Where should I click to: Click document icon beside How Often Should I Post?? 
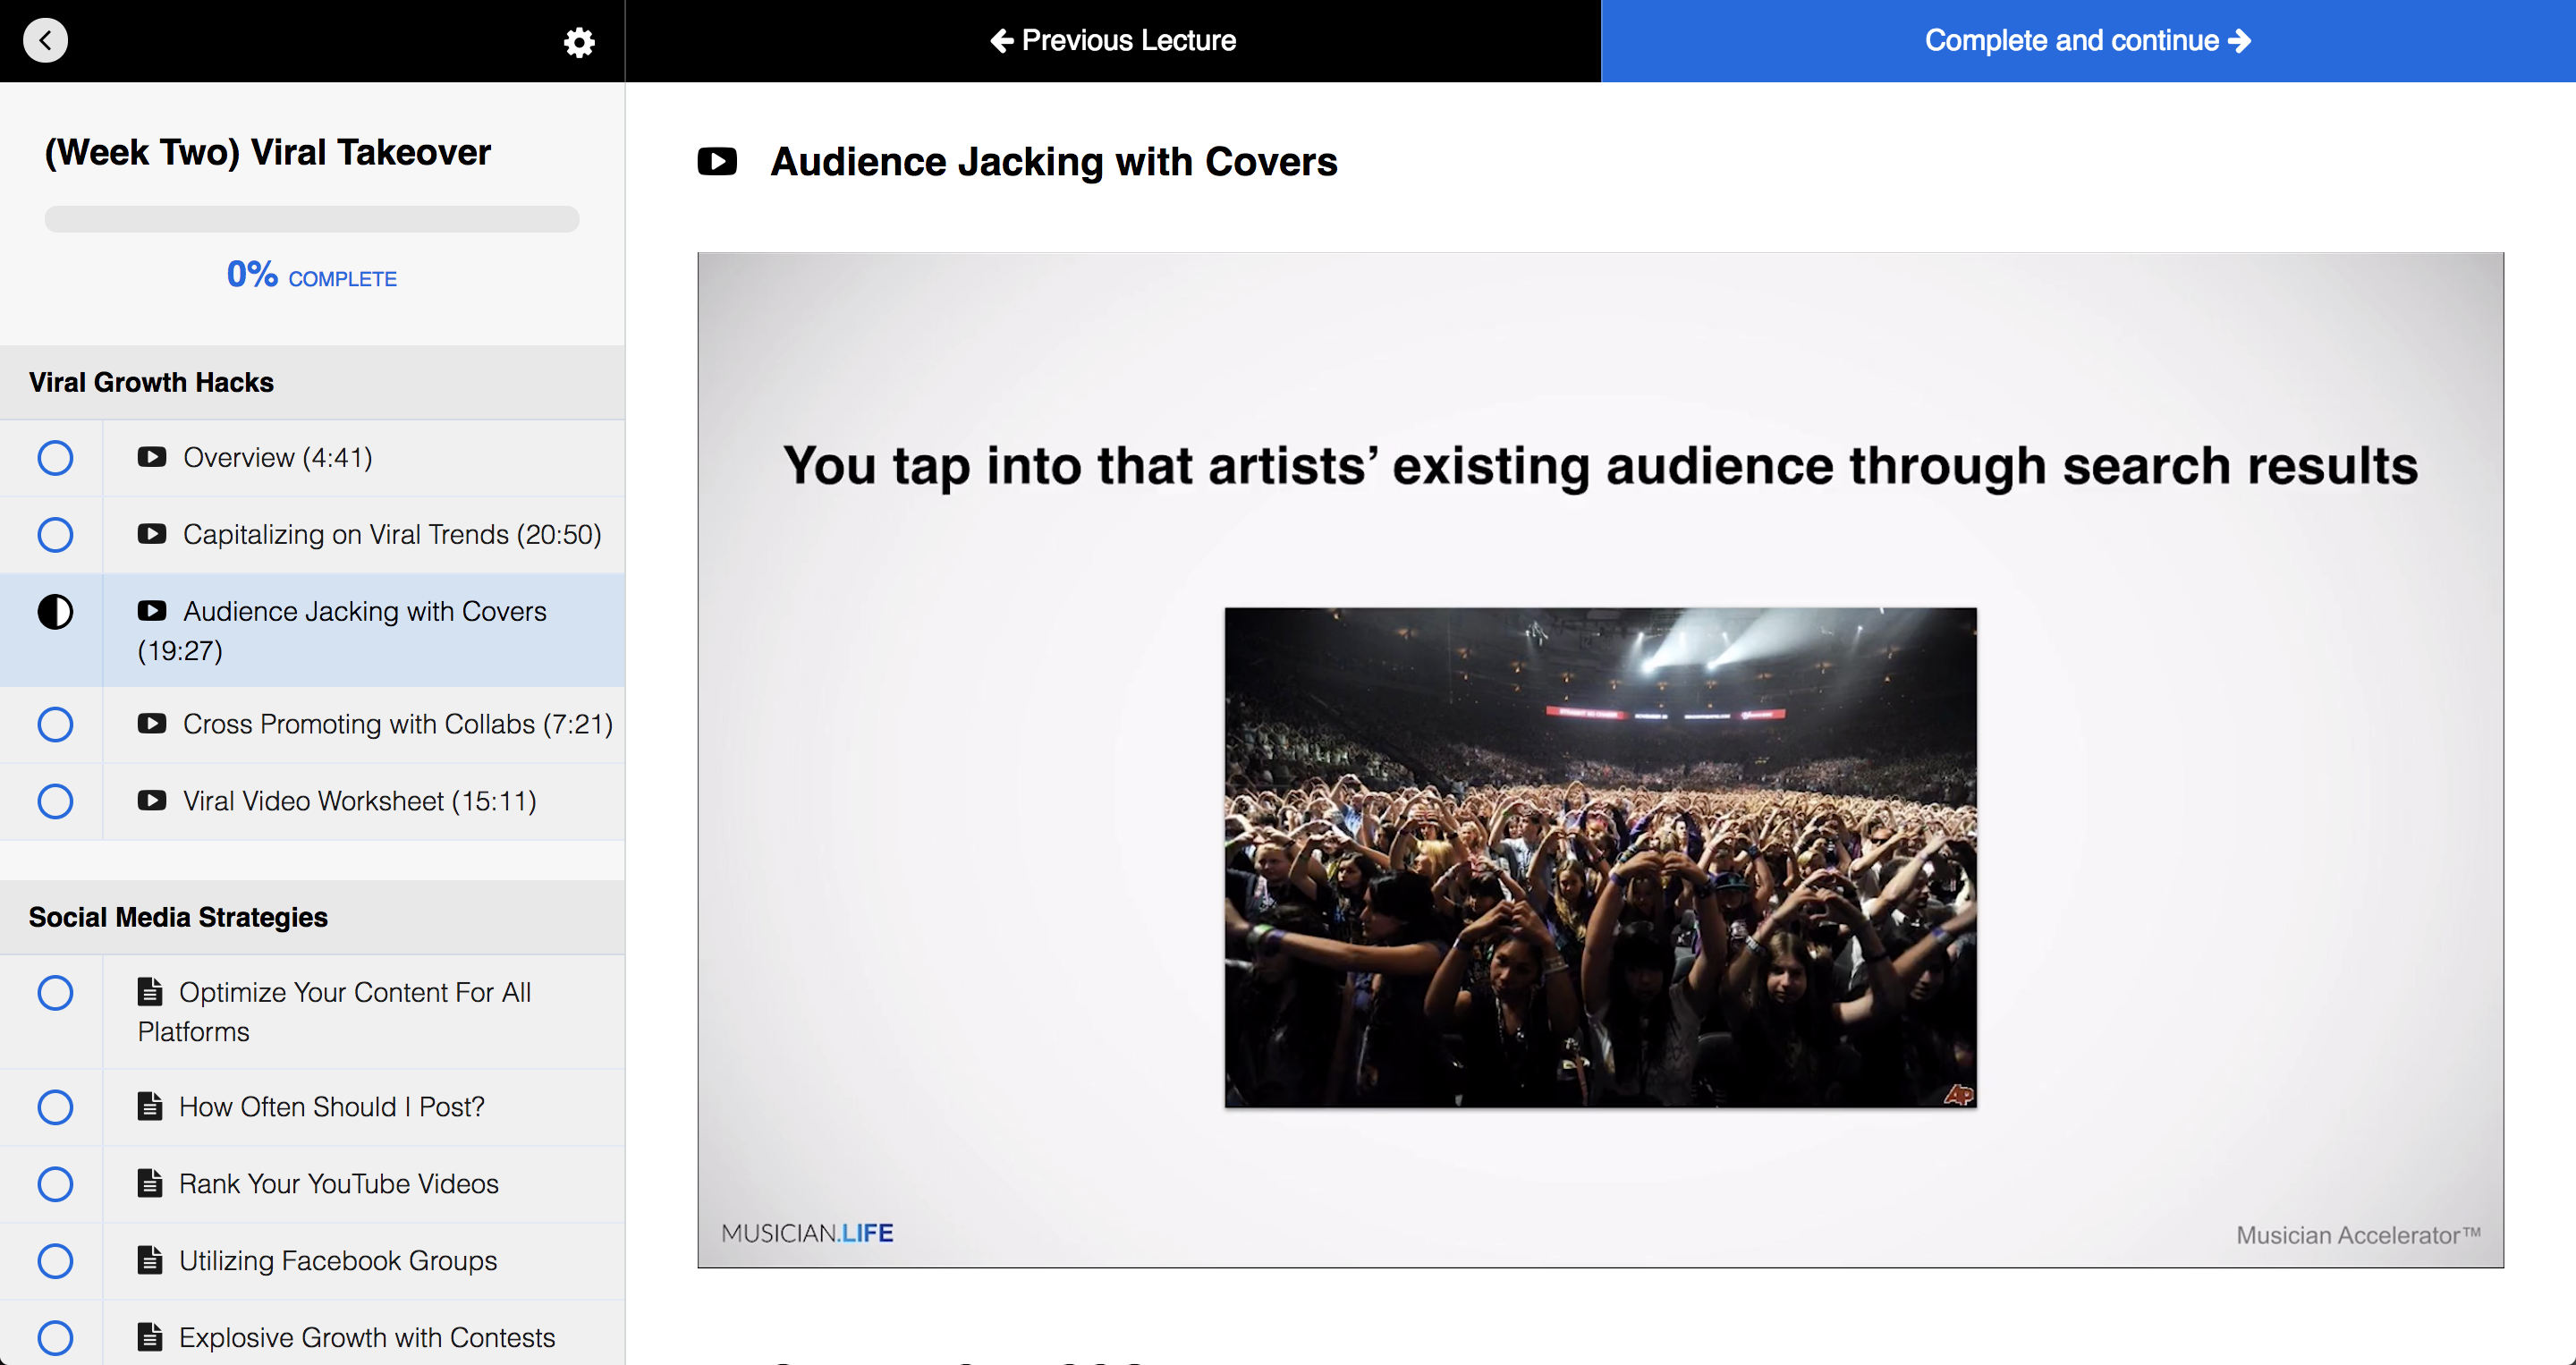click(x=150, y=1106)
